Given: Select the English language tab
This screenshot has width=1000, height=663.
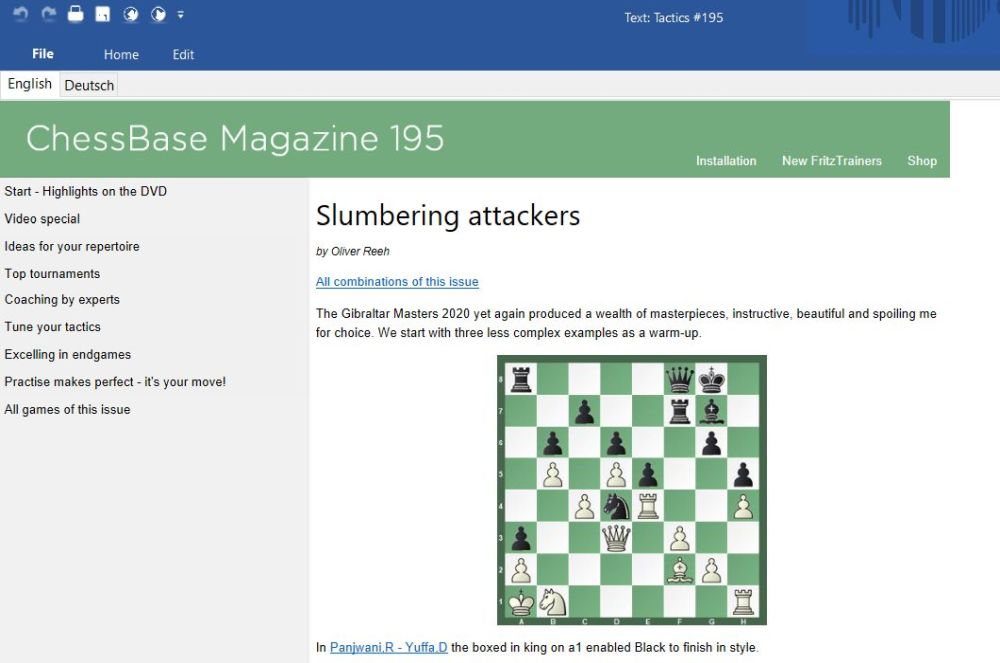Looking at the screenshot, I should [30, 84].
